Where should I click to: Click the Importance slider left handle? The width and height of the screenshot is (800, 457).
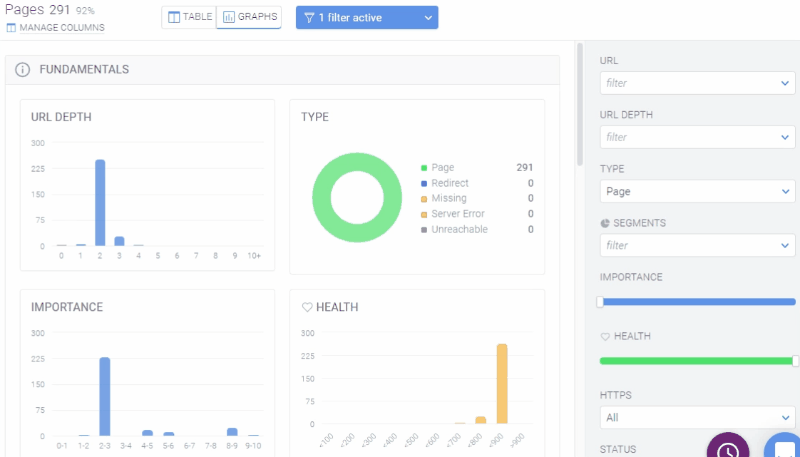(600, 302)
